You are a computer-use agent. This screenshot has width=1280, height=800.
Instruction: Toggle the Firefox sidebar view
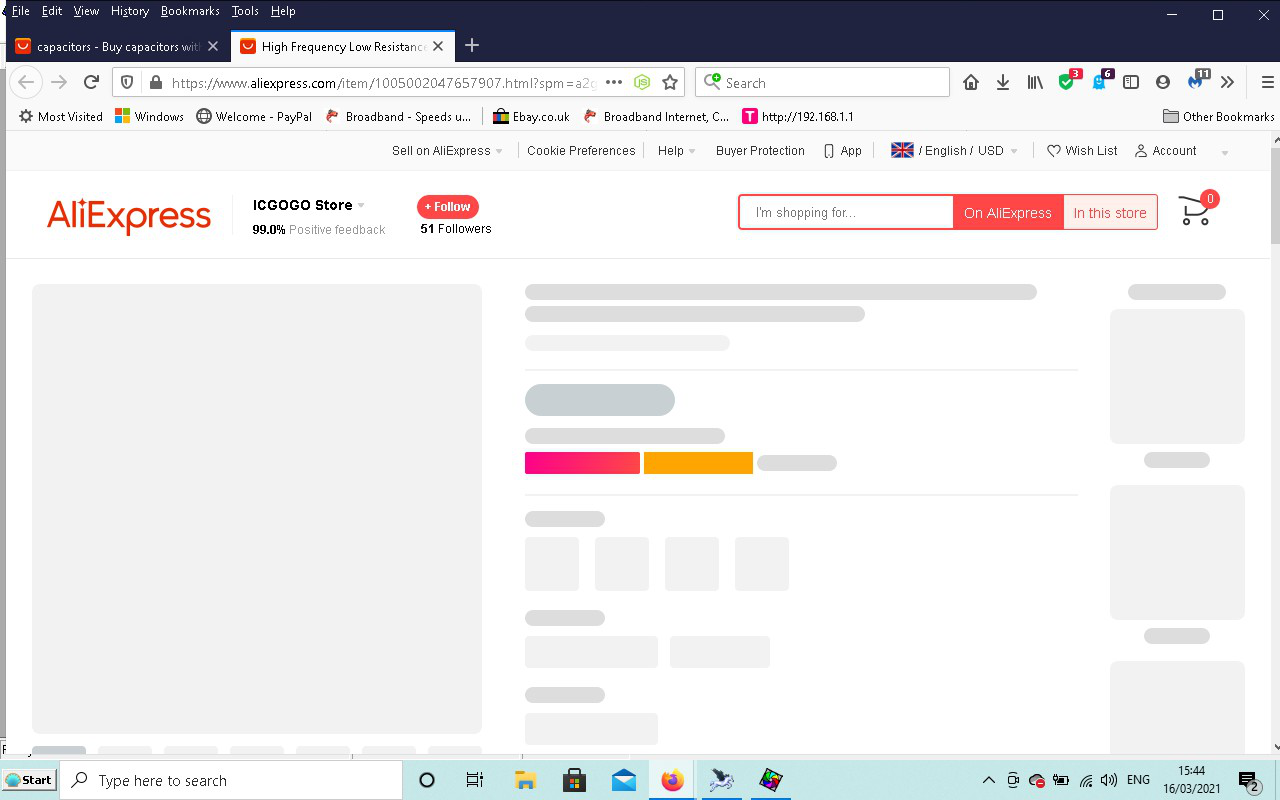pos(1131,83)
